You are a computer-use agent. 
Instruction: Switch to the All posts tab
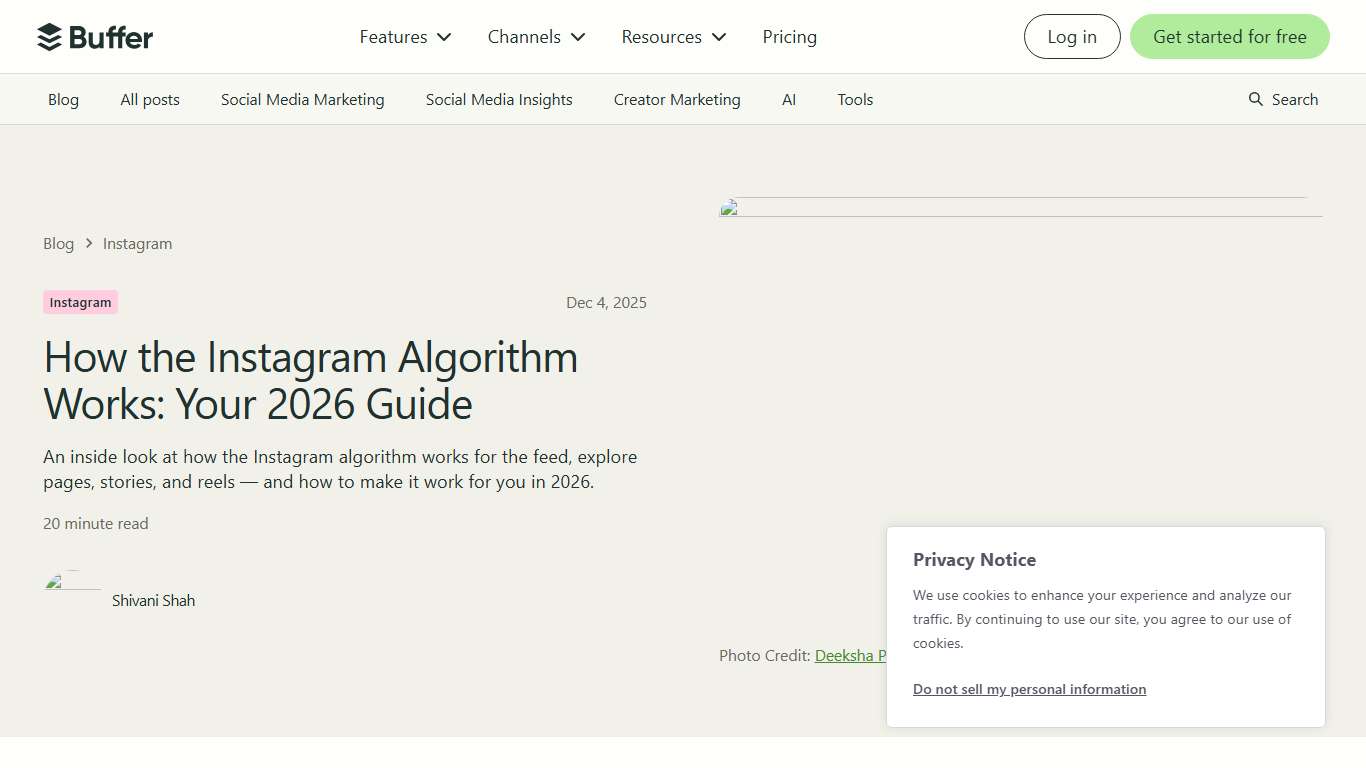point(149,99)
